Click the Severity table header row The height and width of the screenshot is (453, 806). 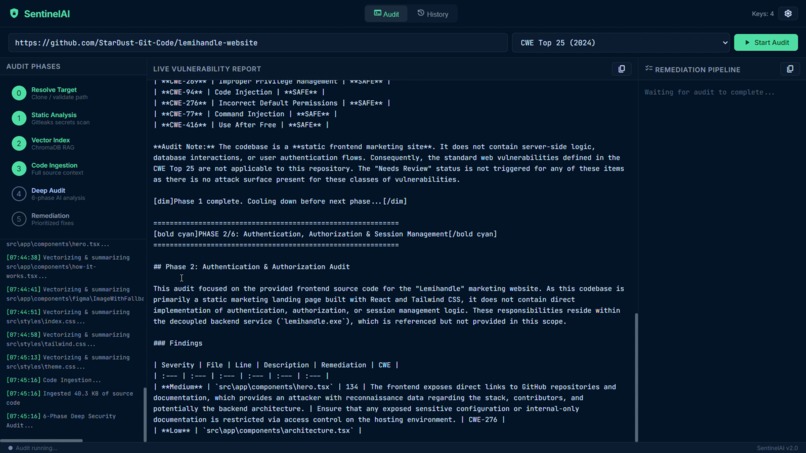click(x=276, y=365)
